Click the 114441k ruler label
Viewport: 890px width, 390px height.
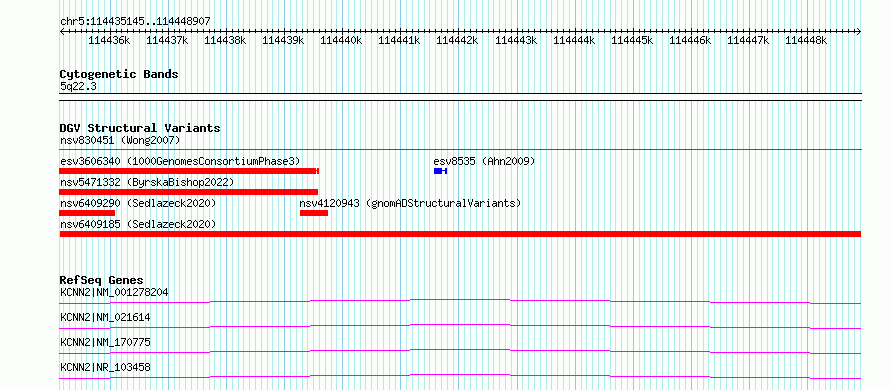399,40
